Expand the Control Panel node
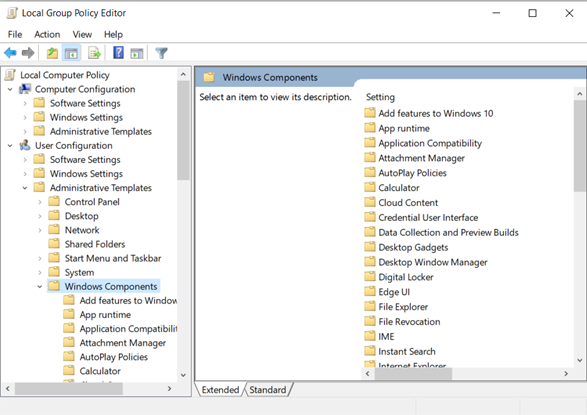Image resolution: width=587 pixels, height=415 pixels. coord(40,202)
